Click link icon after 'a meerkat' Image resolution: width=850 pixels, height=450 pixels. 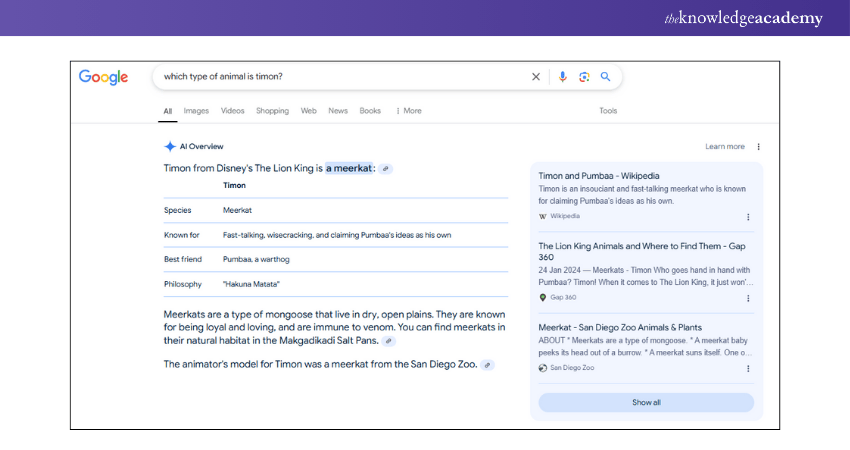point(385,169)
